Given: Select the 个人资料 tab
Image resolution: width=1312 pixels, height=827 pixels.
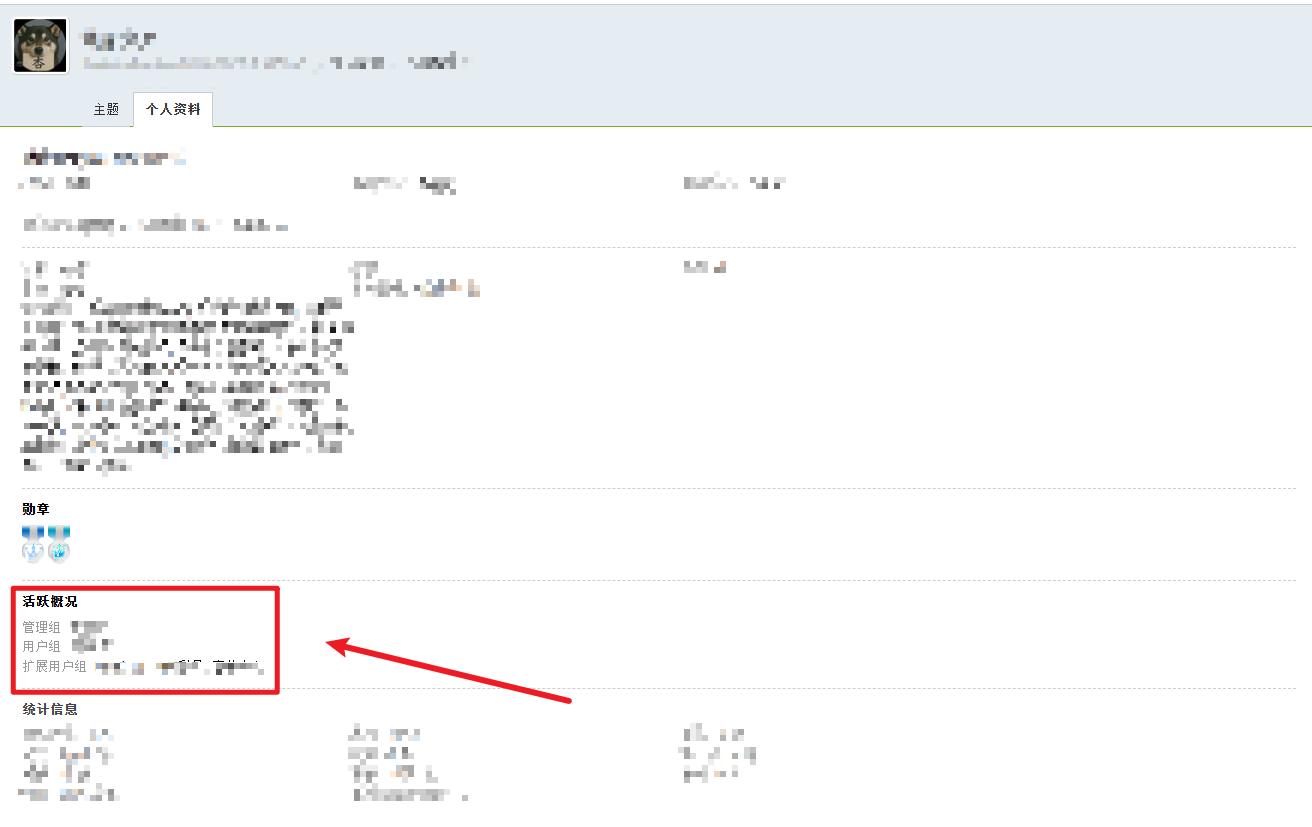Looking at the screenshot, I should coord(173,110).
